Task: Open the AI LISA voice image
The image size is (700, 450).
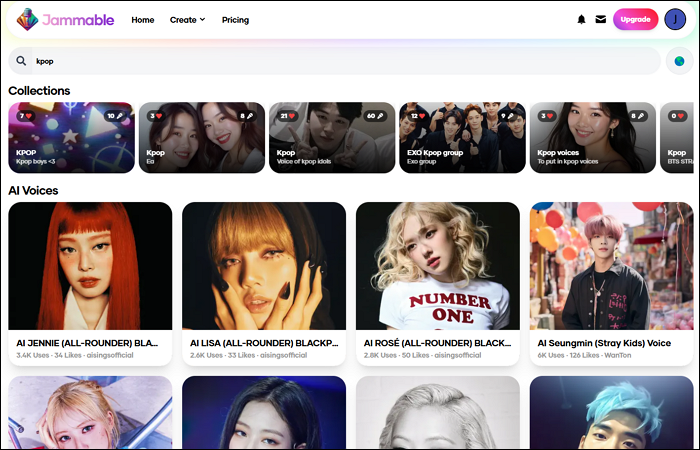Action: tap(264, 266)
